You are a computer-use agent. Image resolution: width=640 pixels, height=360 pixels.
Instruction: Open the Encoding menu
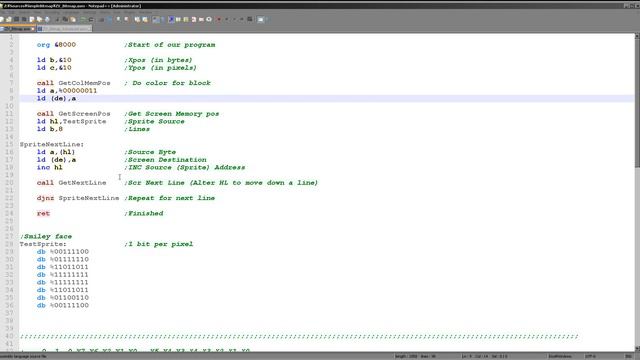coord(52,12)
